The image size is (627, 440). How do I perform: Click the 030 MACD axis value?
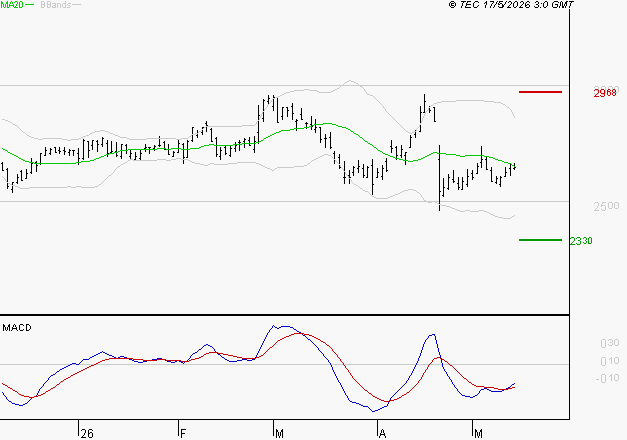point(610,343)
